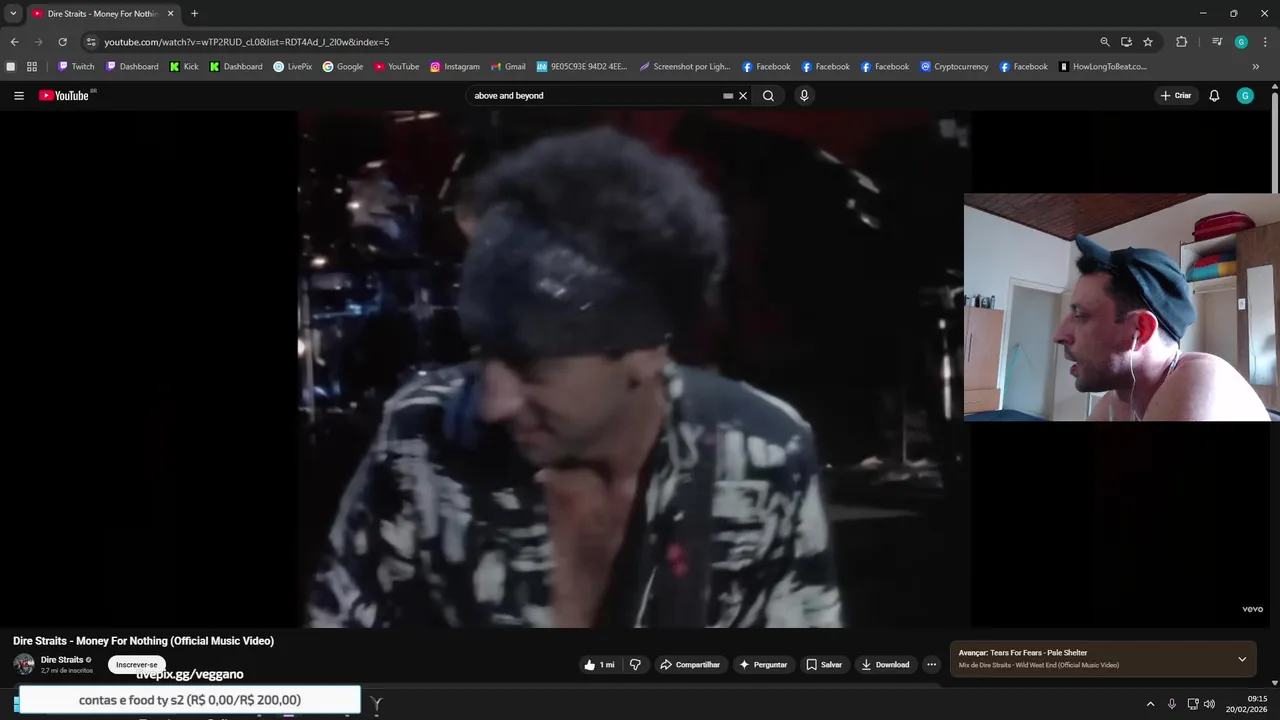This screenshot has width=1280, height=720.
Task: Open more actions three-dot menu under video
Action: pos(931,665)
